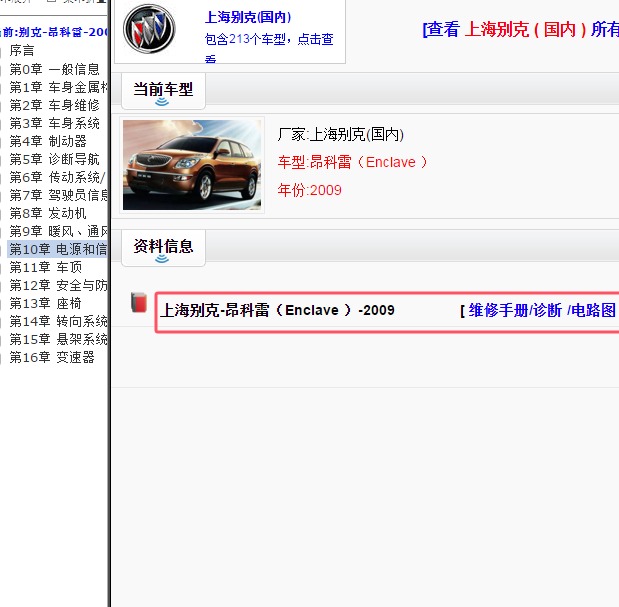
Task: Open 第15章 悬架系统
Action: tap(58, 339)
